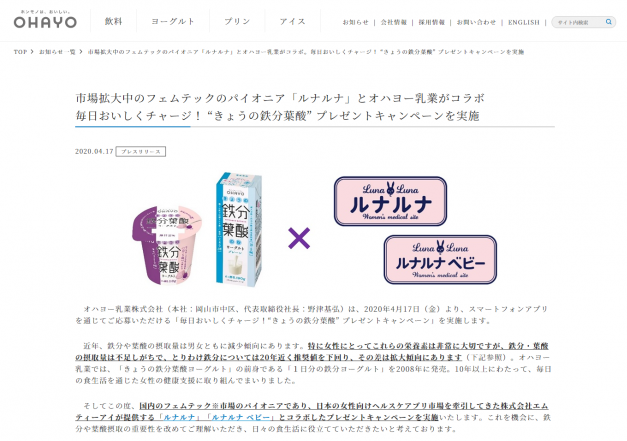Go to お知らせ in the header
This screenshot has width=627, height=441.
(x=355, y=22)
